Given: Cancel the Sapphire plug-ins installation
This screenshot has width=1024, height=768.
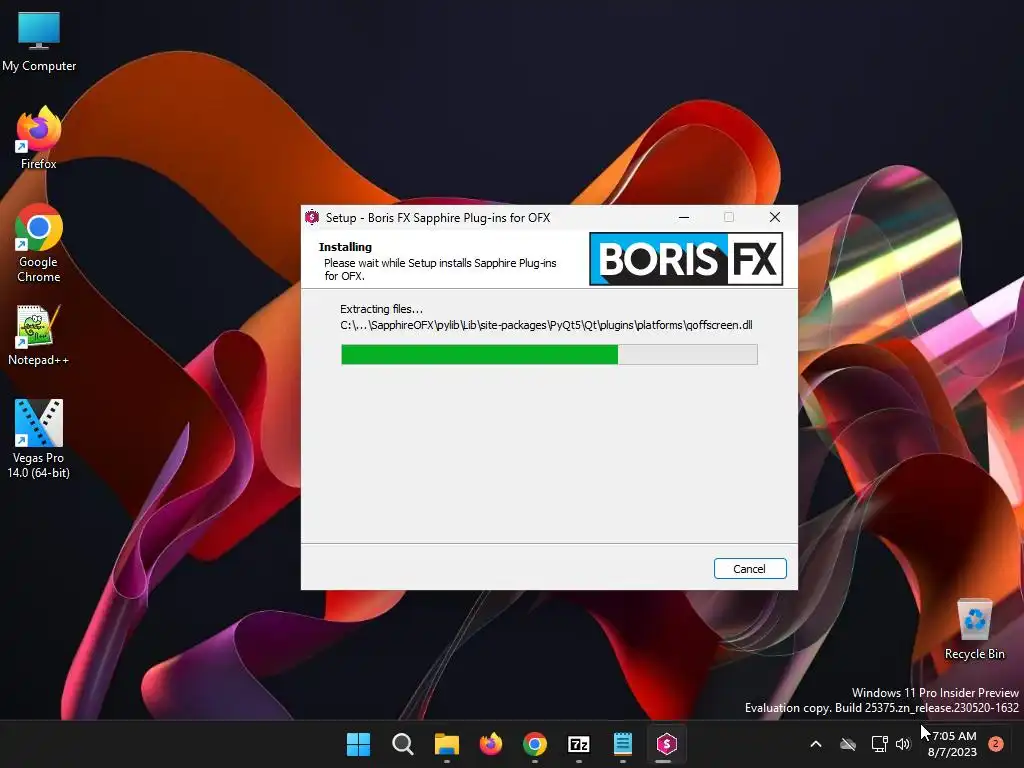Looking at the screenshot, I should click(x=750, y=568).
